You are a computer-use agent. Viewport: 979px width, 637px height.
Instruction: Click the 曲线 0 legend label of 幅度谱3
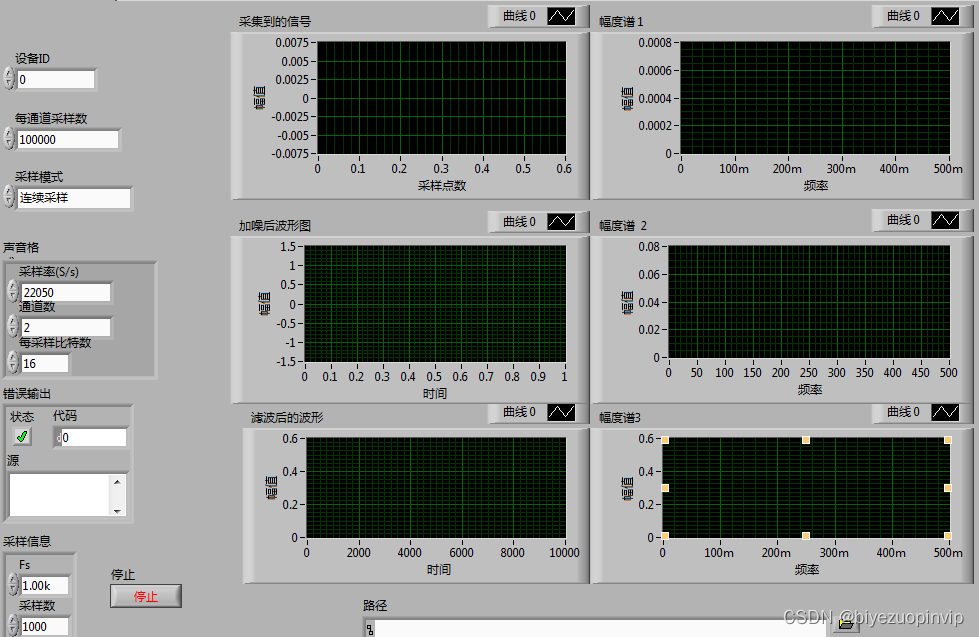click(x=903, y=412)
